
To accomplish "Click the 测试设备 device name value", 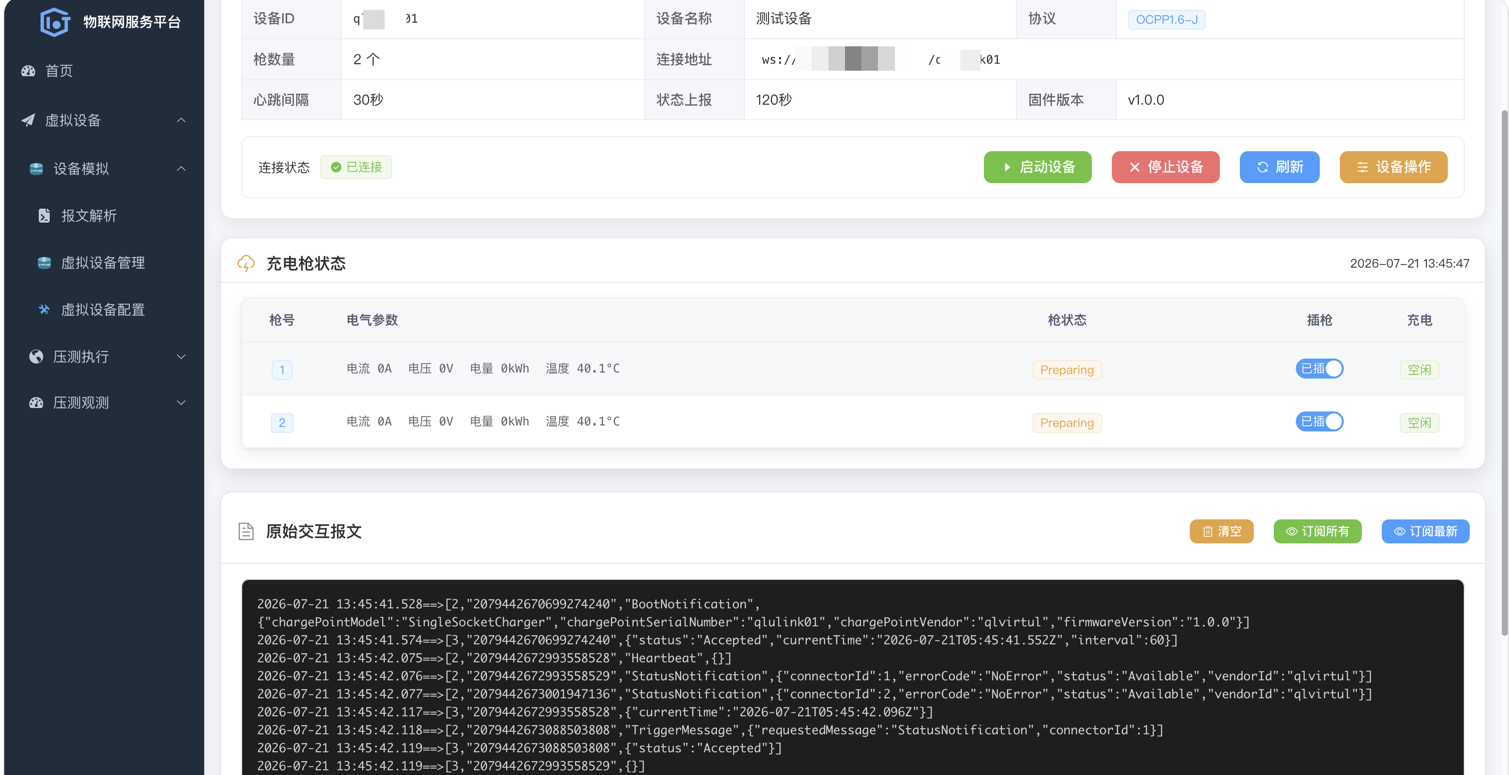I will click(784, 19).
